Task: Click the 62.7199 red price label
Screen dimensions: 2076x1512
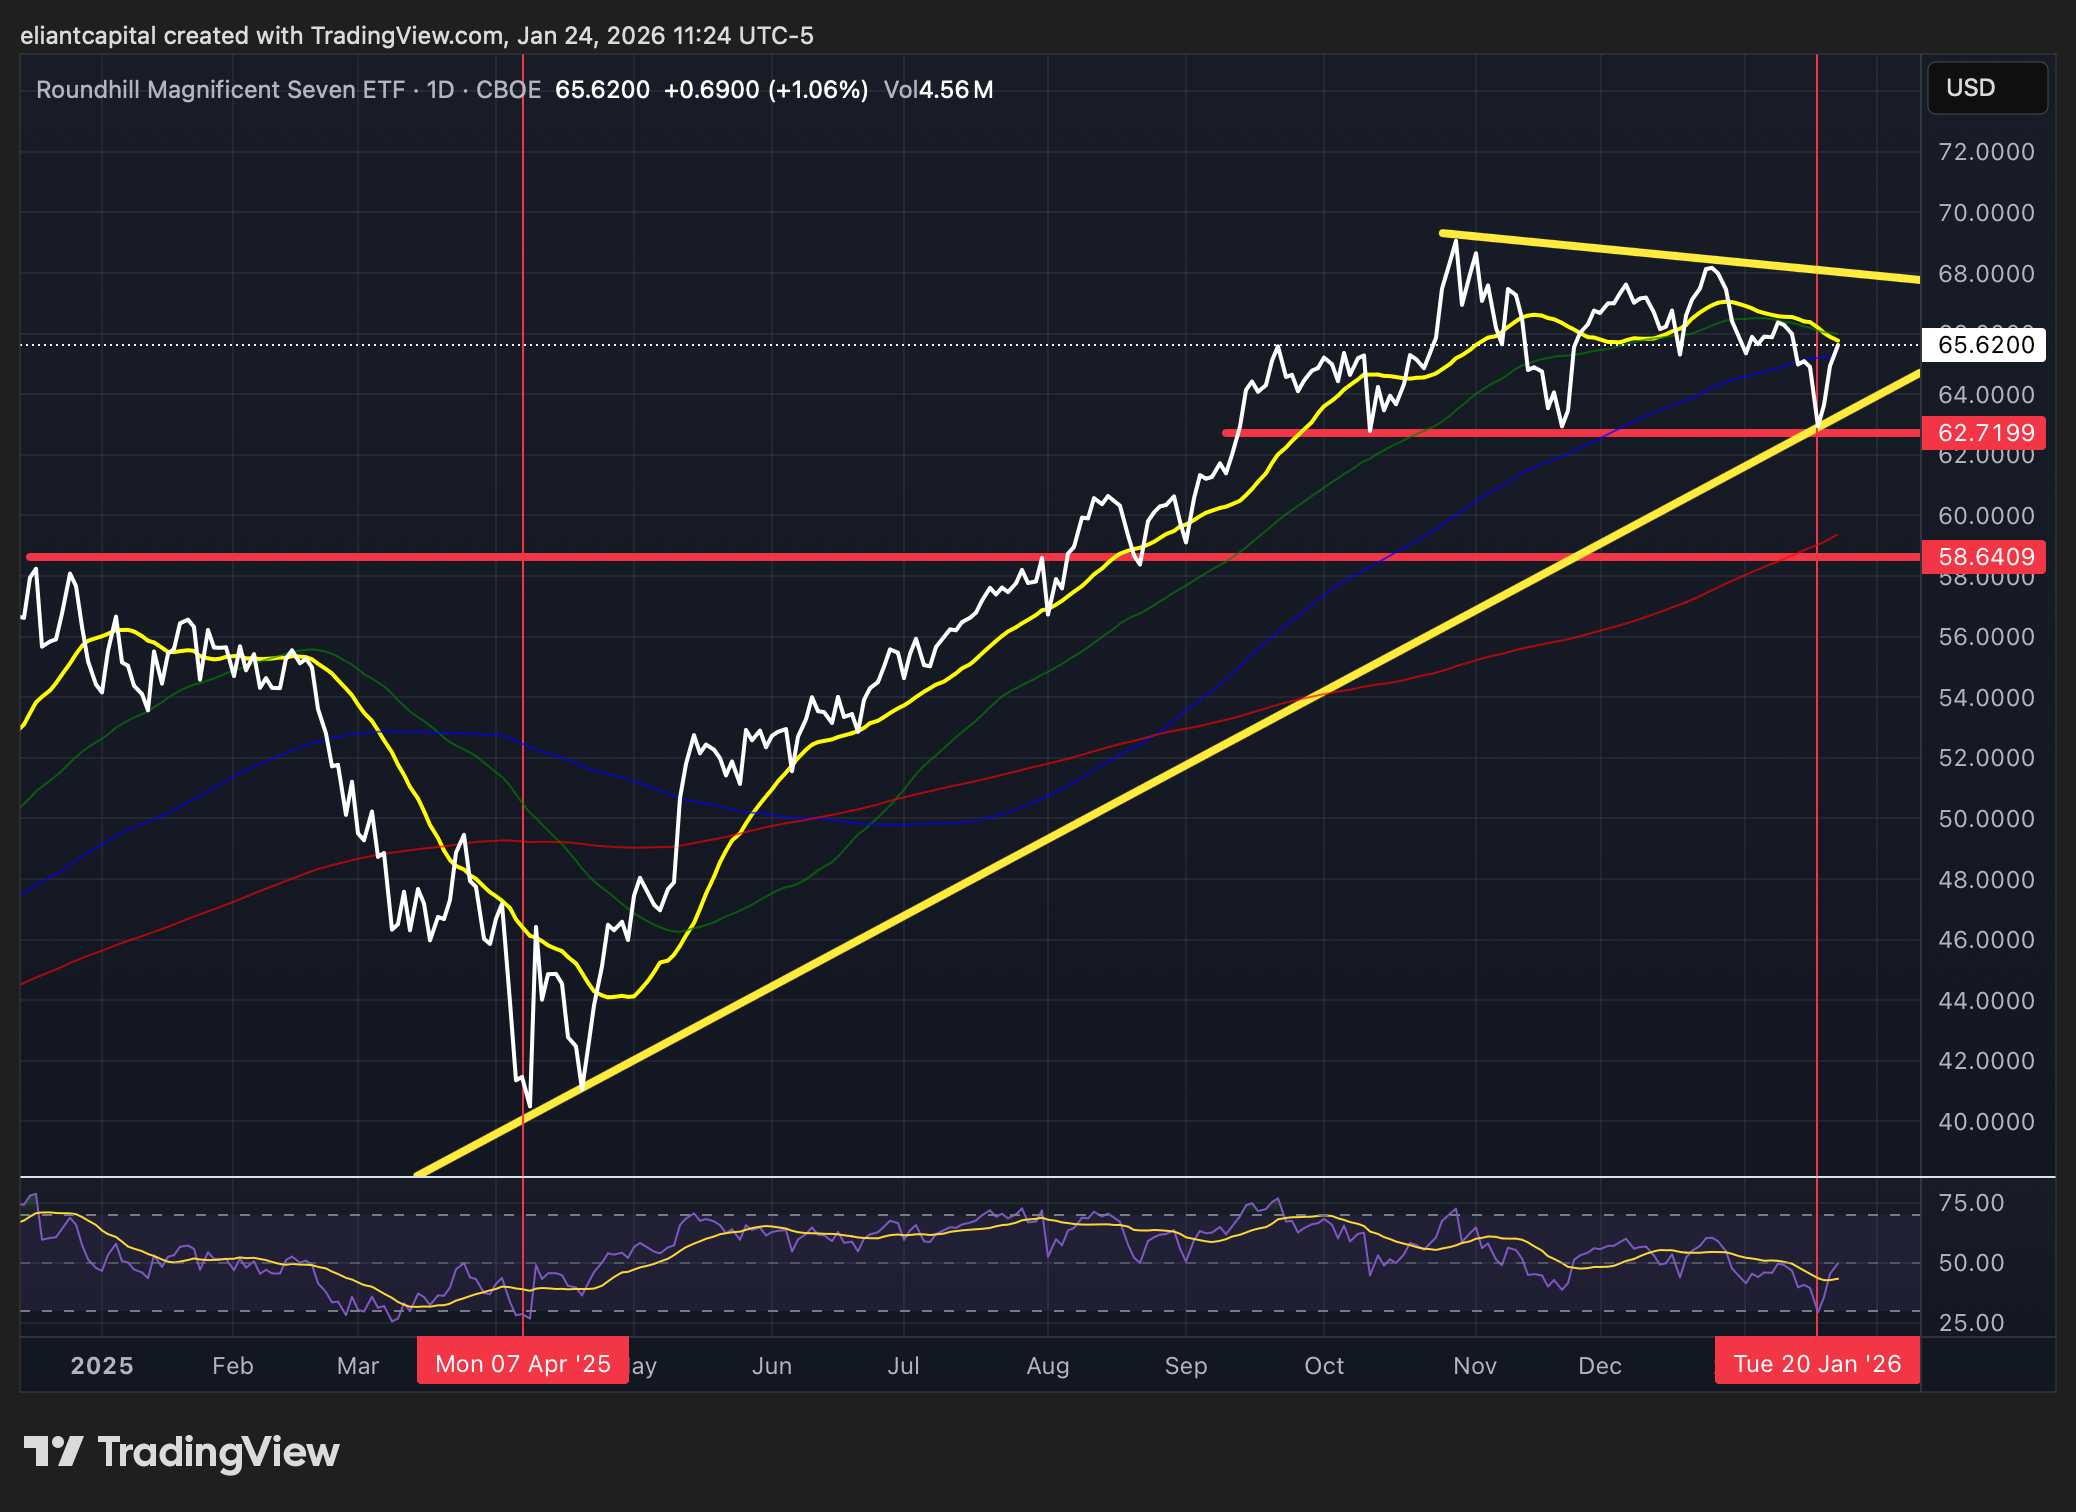Action: coord(1984,433)
